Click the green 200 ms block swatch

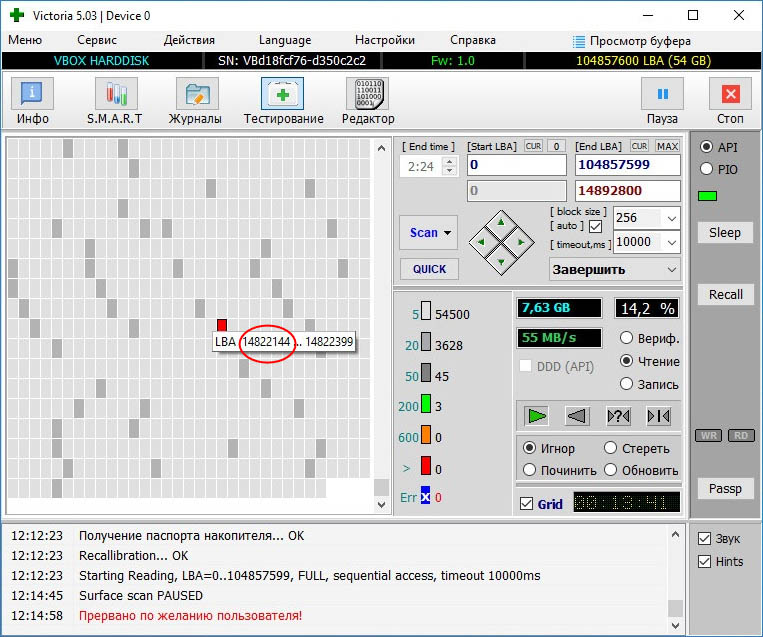(x=426, y=404)
